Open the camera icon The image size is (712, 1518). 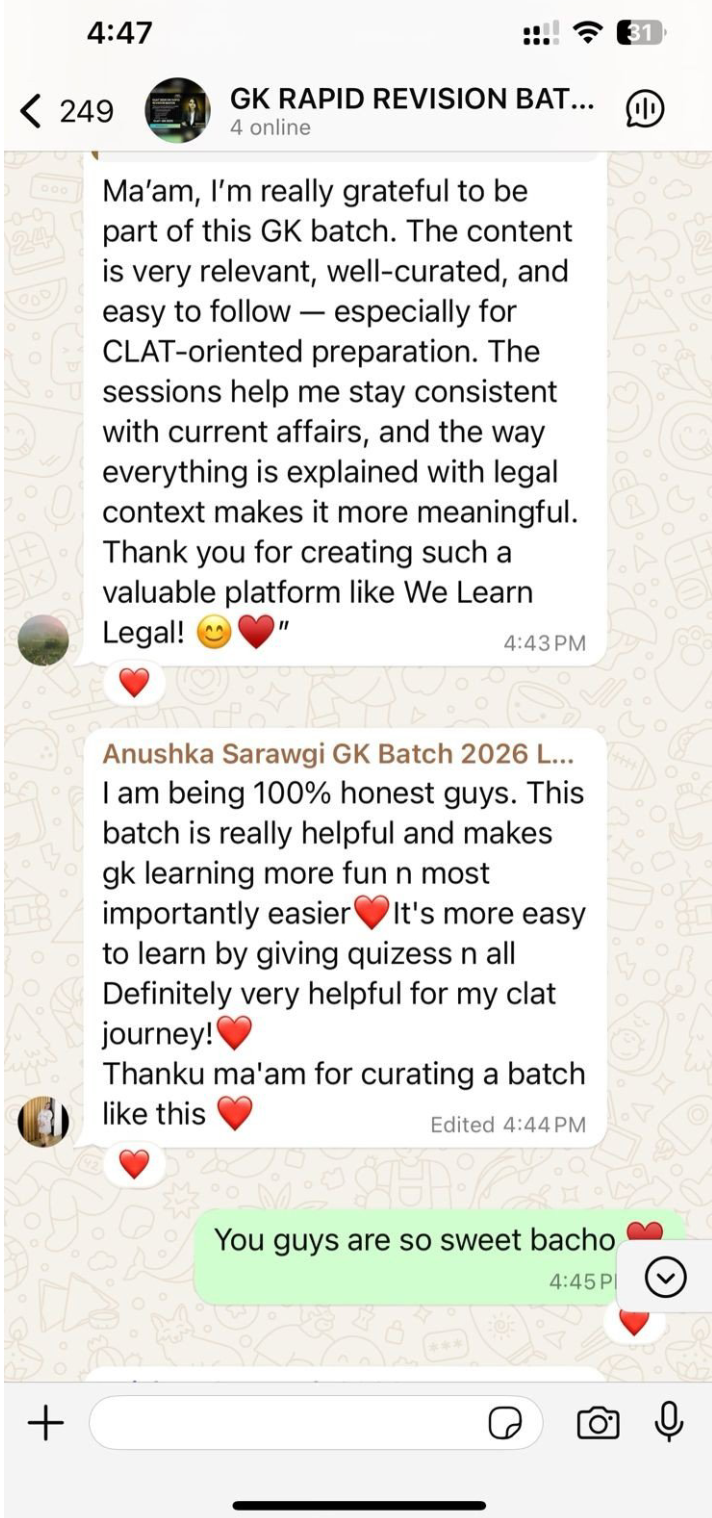coord(598,1423)
